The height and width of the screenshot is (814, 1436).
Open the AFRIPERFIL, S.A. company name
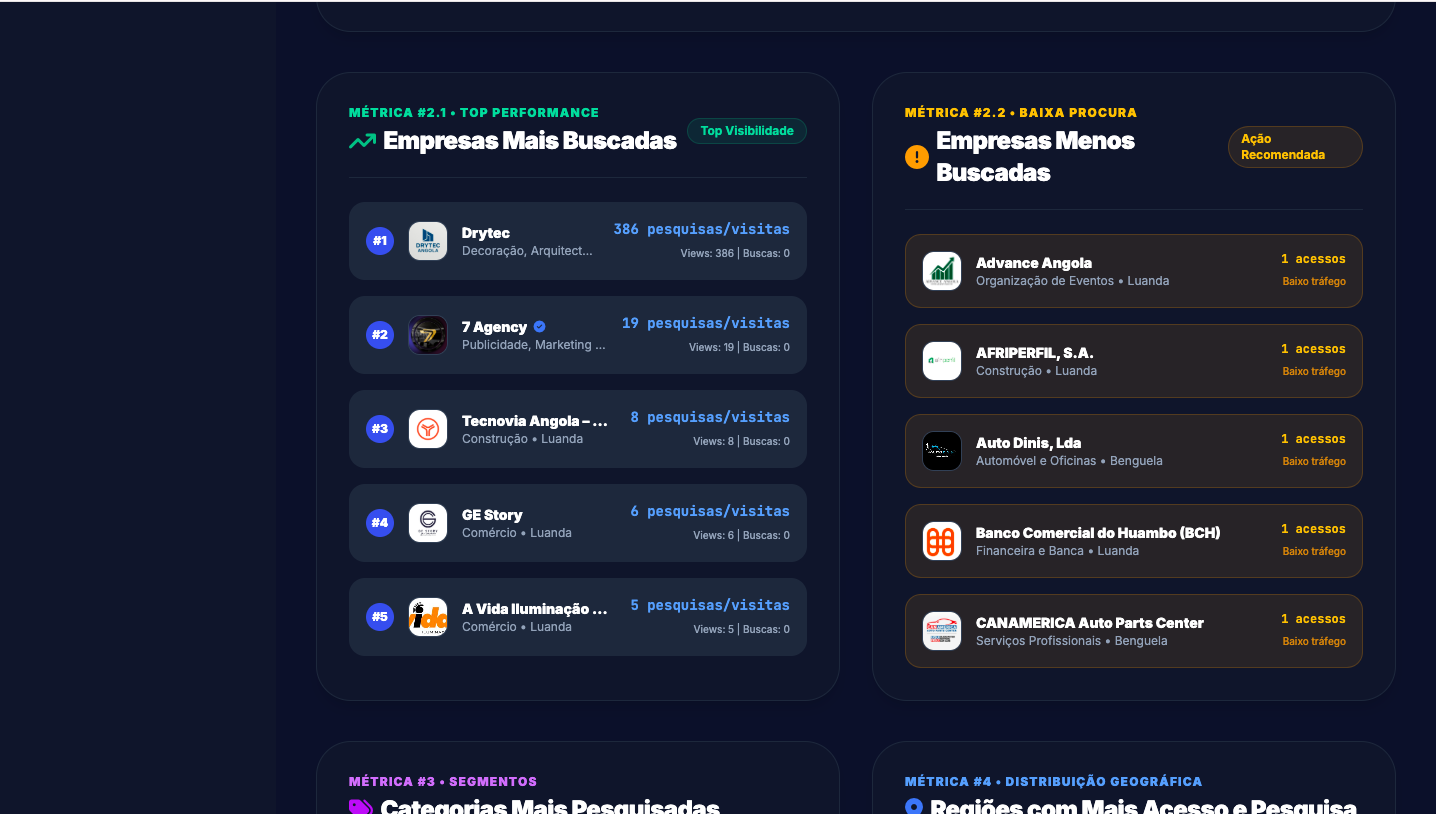[x=1035, y=353]
